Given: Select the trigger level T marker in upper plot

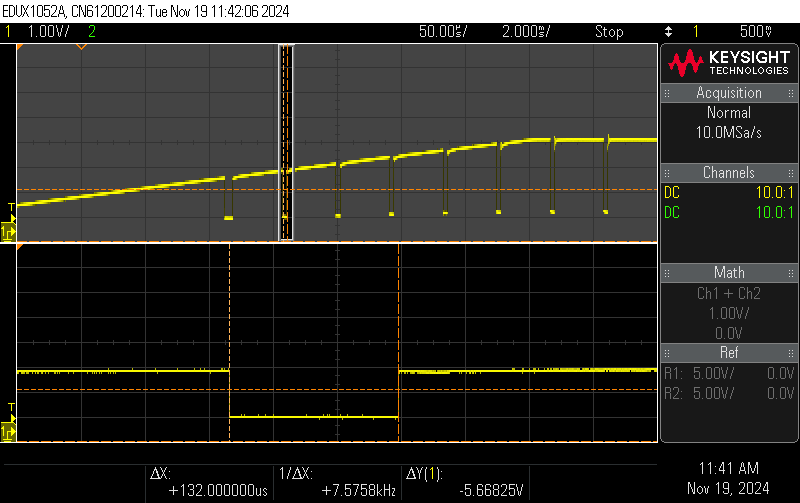Looking at the screenshot, I should 12,209.
